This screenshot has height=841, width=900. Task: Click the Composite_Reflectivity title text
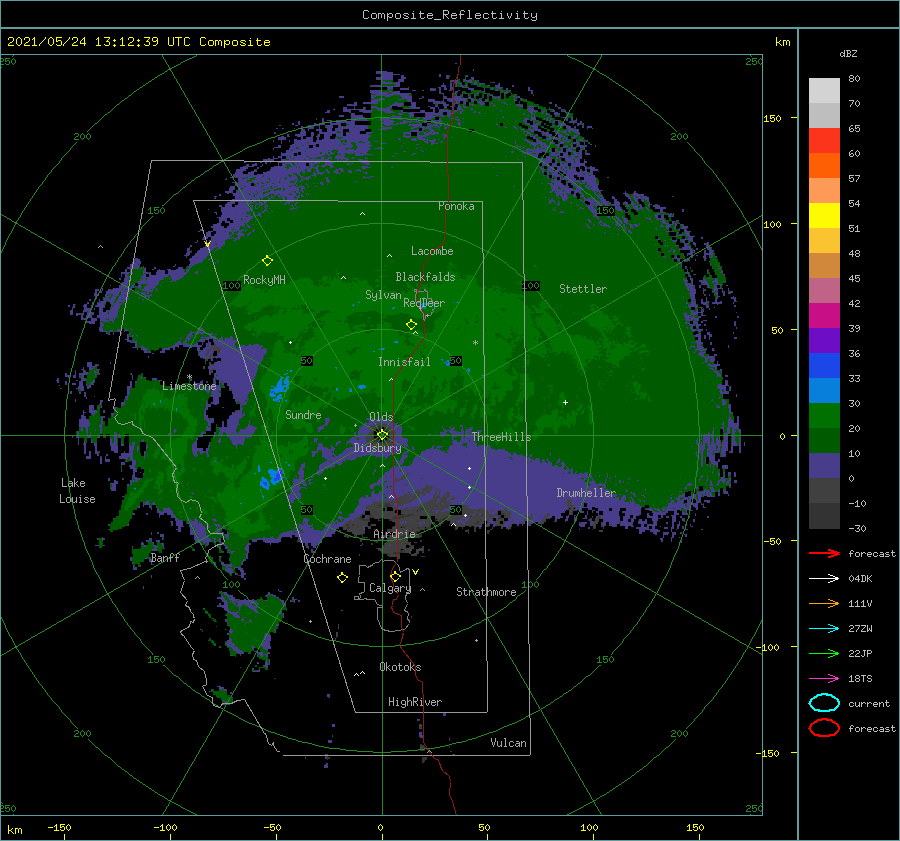[450, 15]
